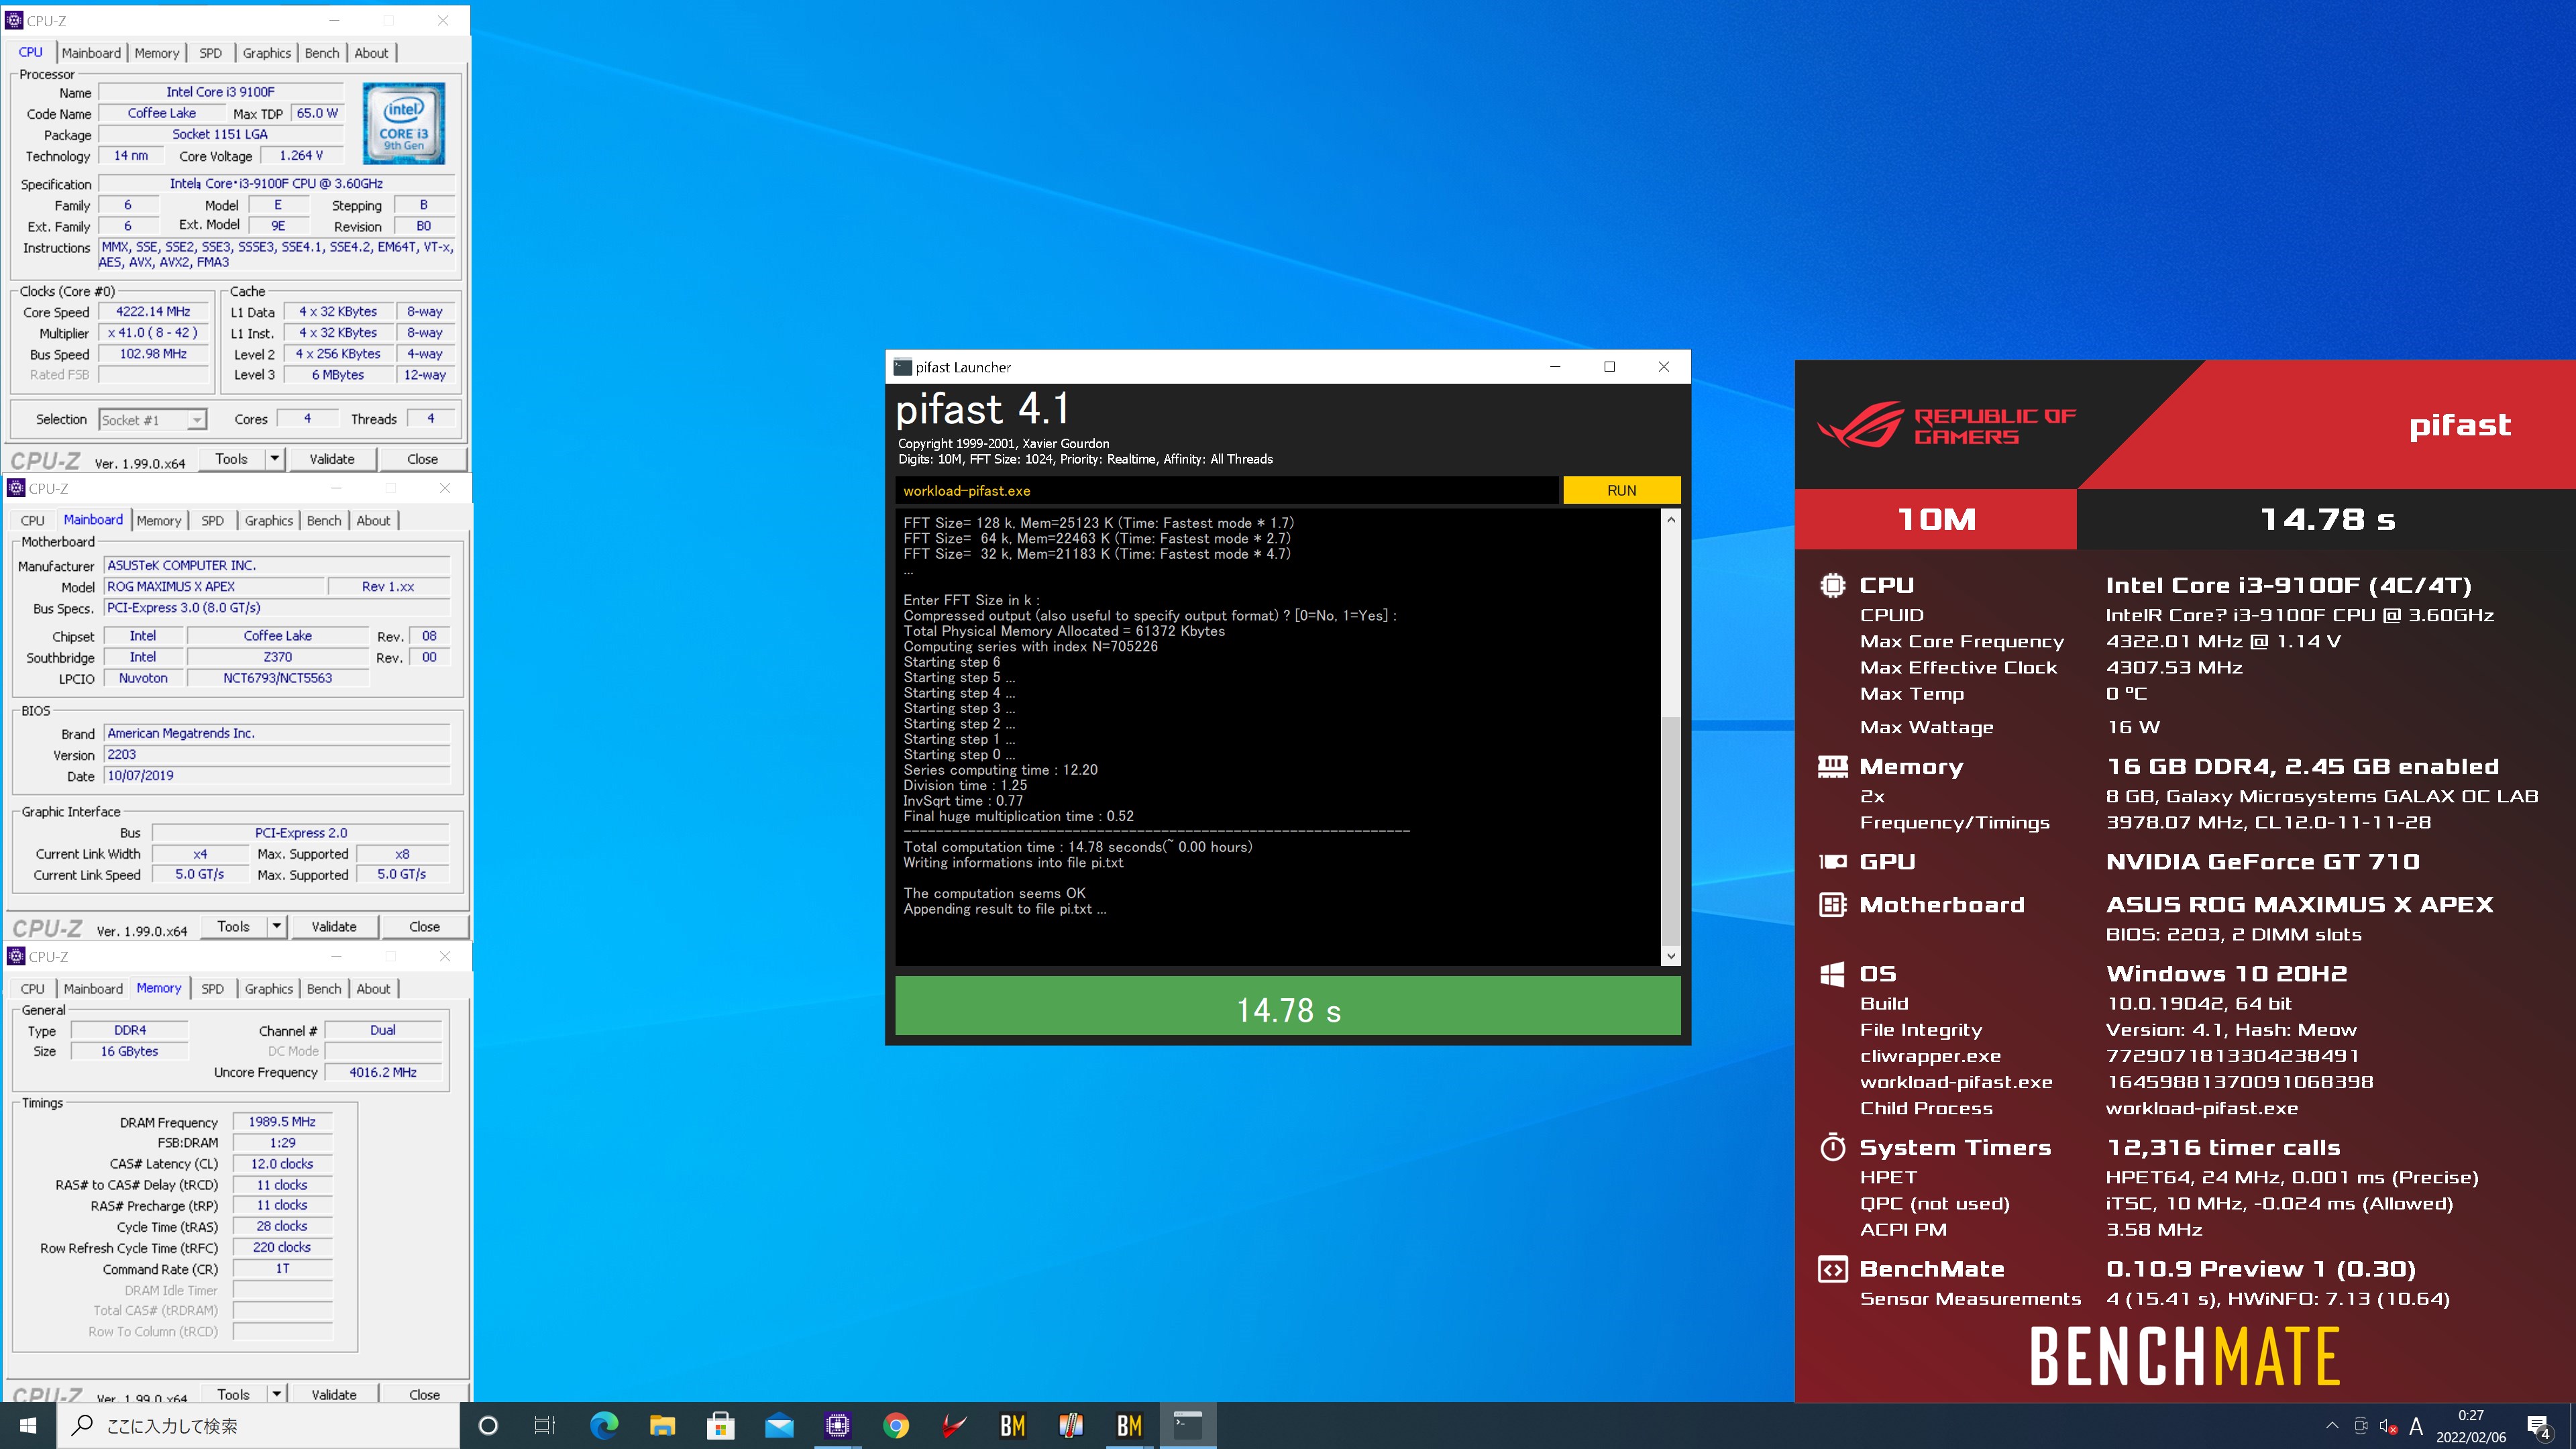Click the active terminal icon on the taskbar
2576x1449 pixels.
point(1187,1425)
